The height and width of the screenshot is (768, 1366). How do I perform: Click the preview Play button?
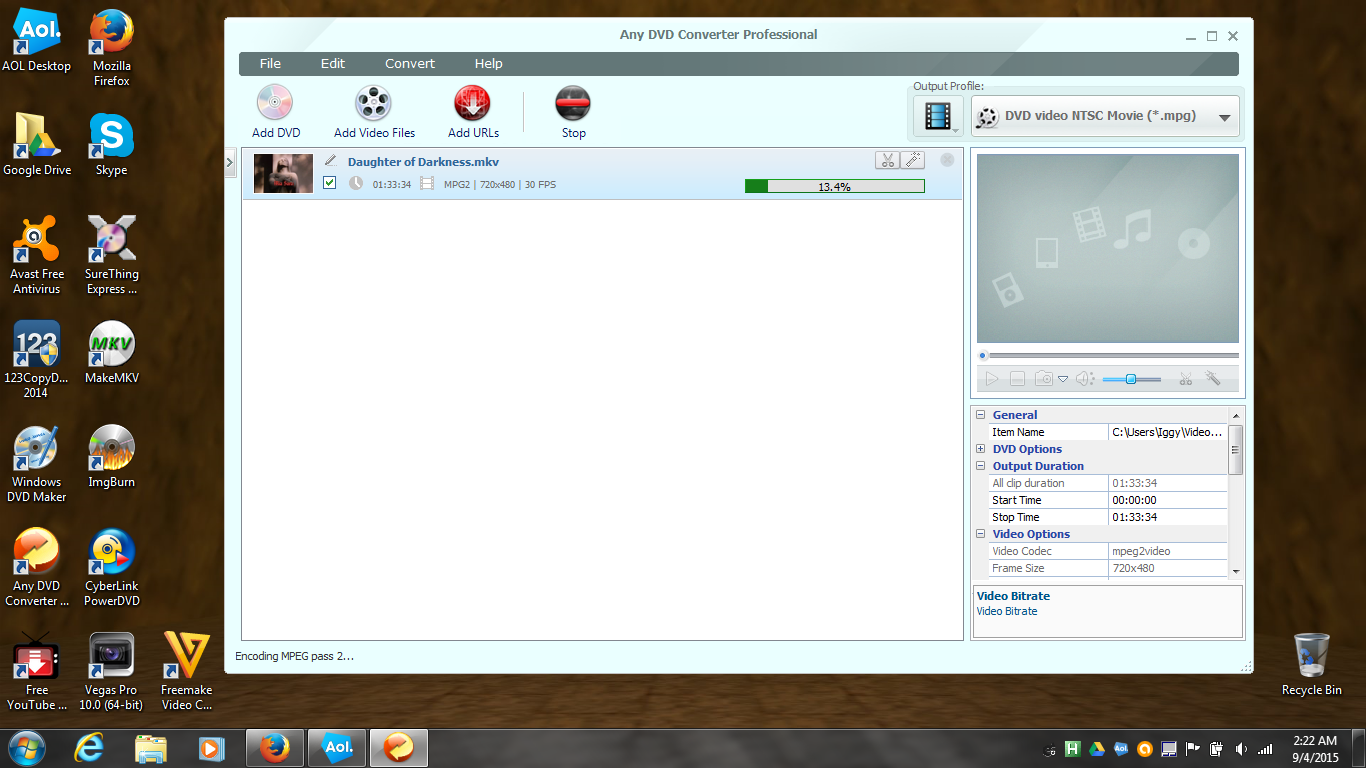992,379
